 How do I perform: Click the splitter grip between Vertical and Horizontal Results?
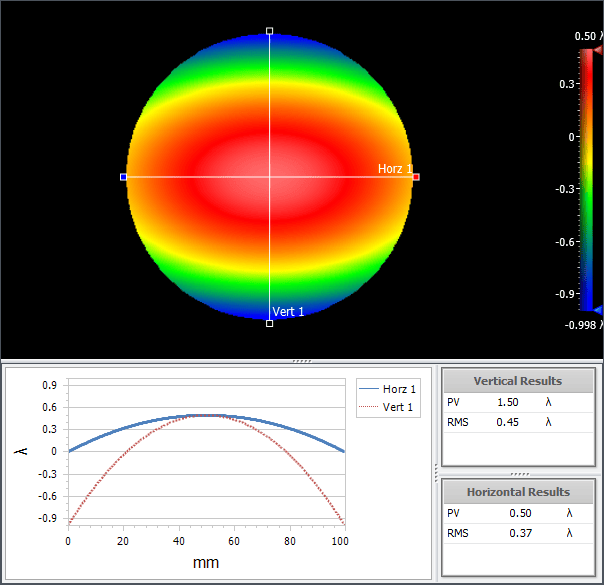517,473
